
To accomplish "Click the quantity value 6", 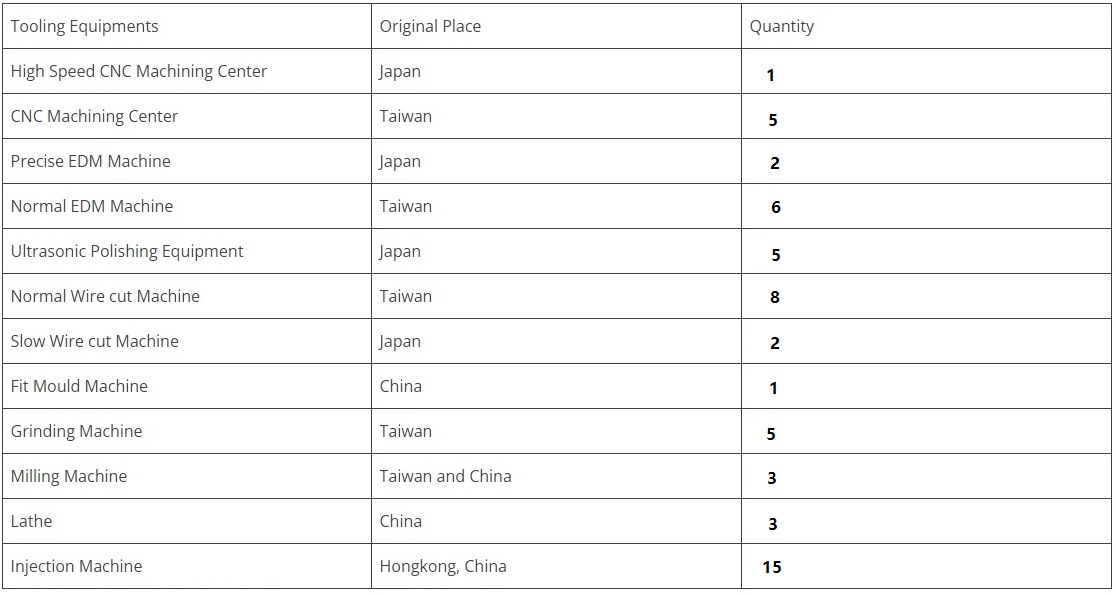I will [775, 208].
